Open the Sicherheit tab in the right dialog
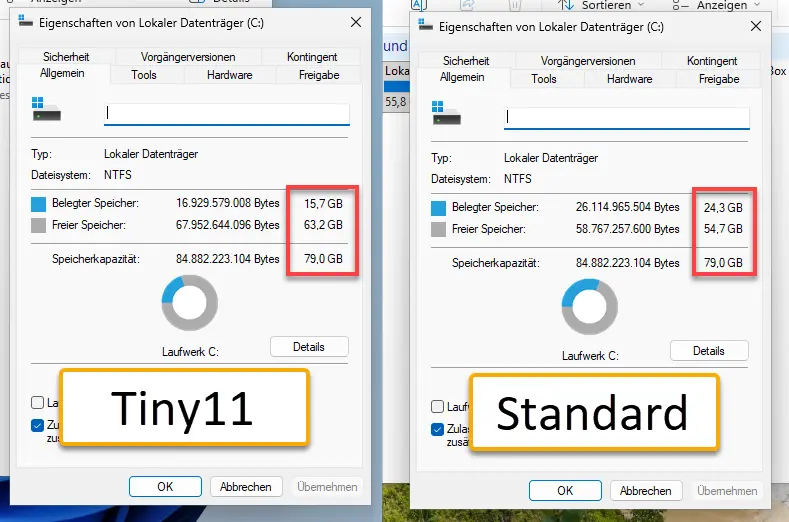This screenshot has width=789, height=522. pos(466,61)
